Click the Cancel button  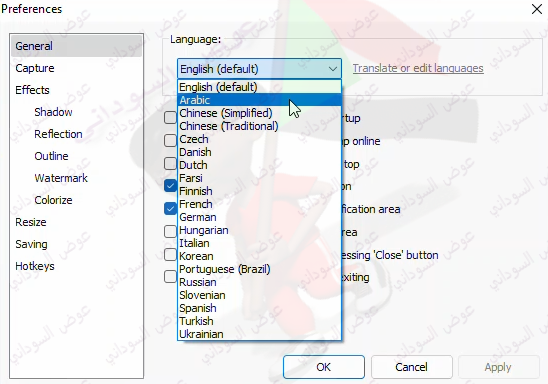coord(411,367)
